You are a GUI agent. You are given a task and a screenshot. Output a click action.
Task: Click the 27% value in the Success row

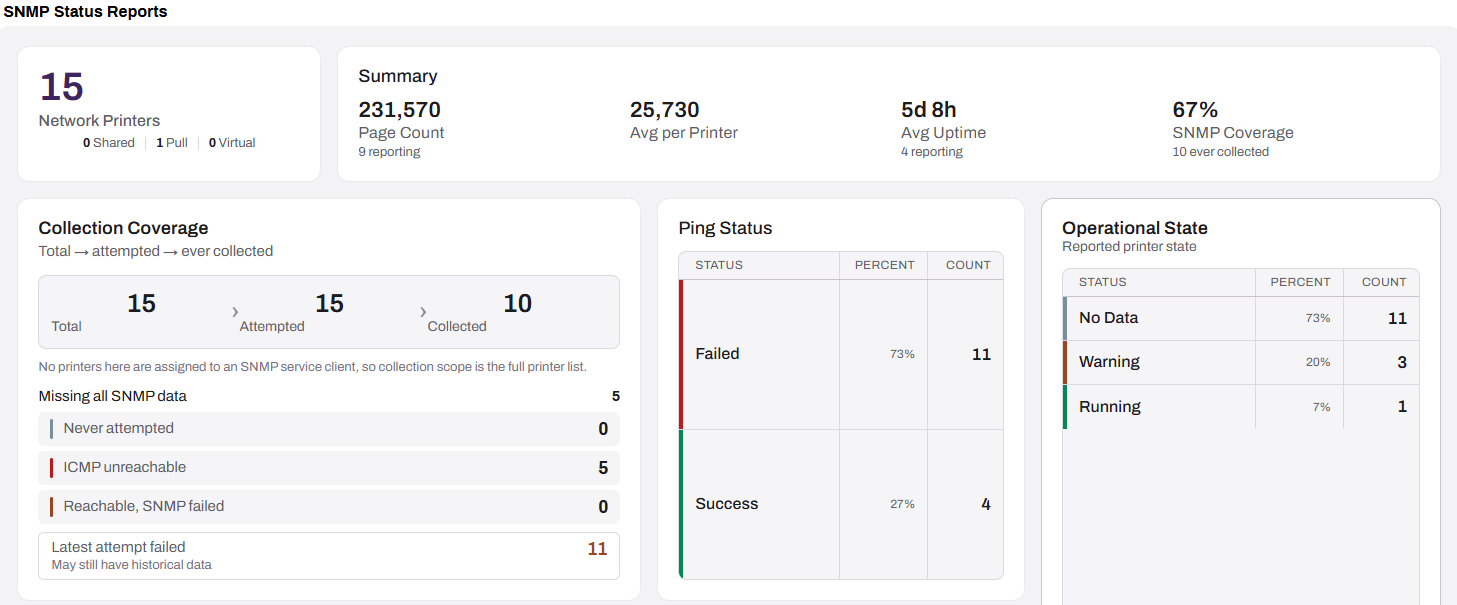click(902, 504)
